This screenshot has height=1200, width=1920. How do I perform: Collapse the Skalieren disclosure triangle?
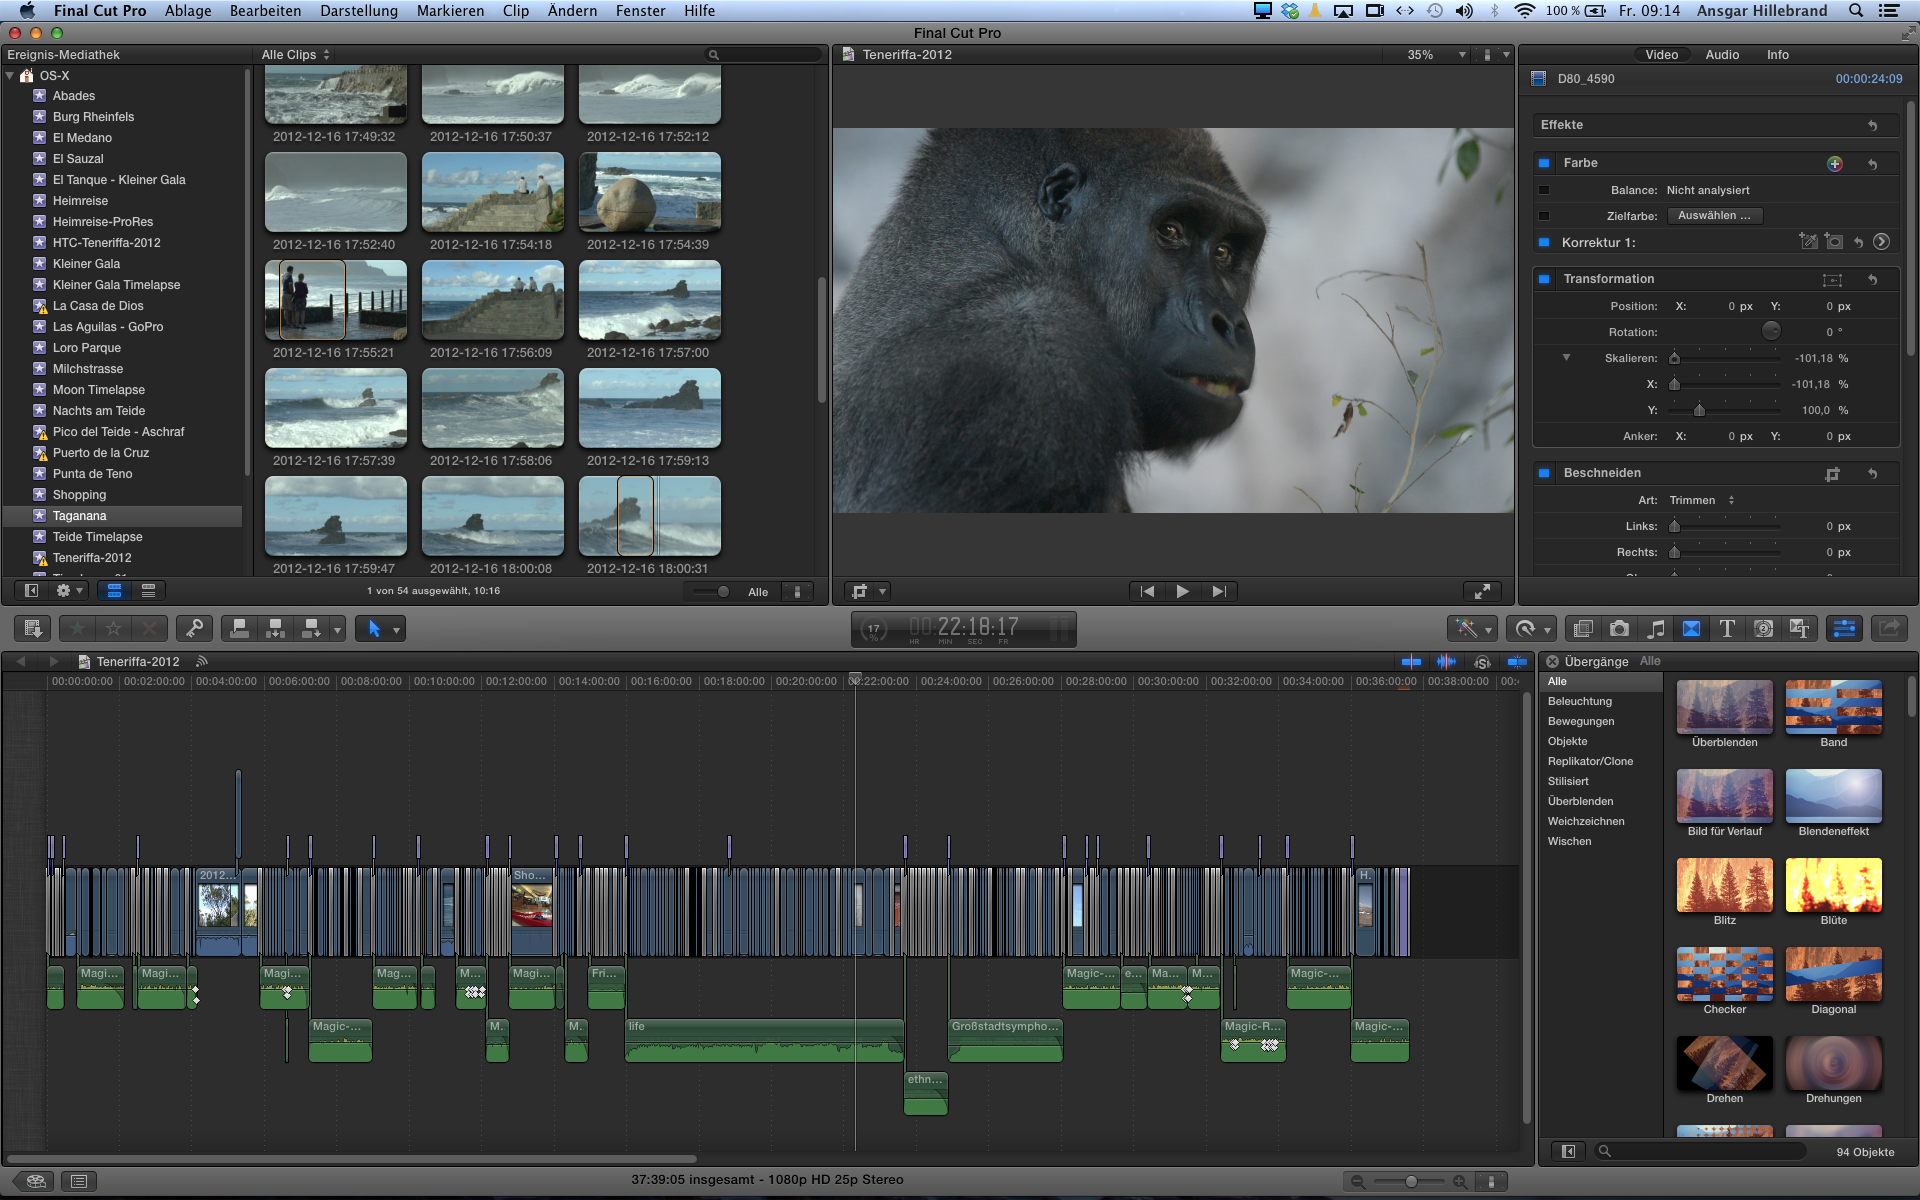click(x=1566, y=358)
